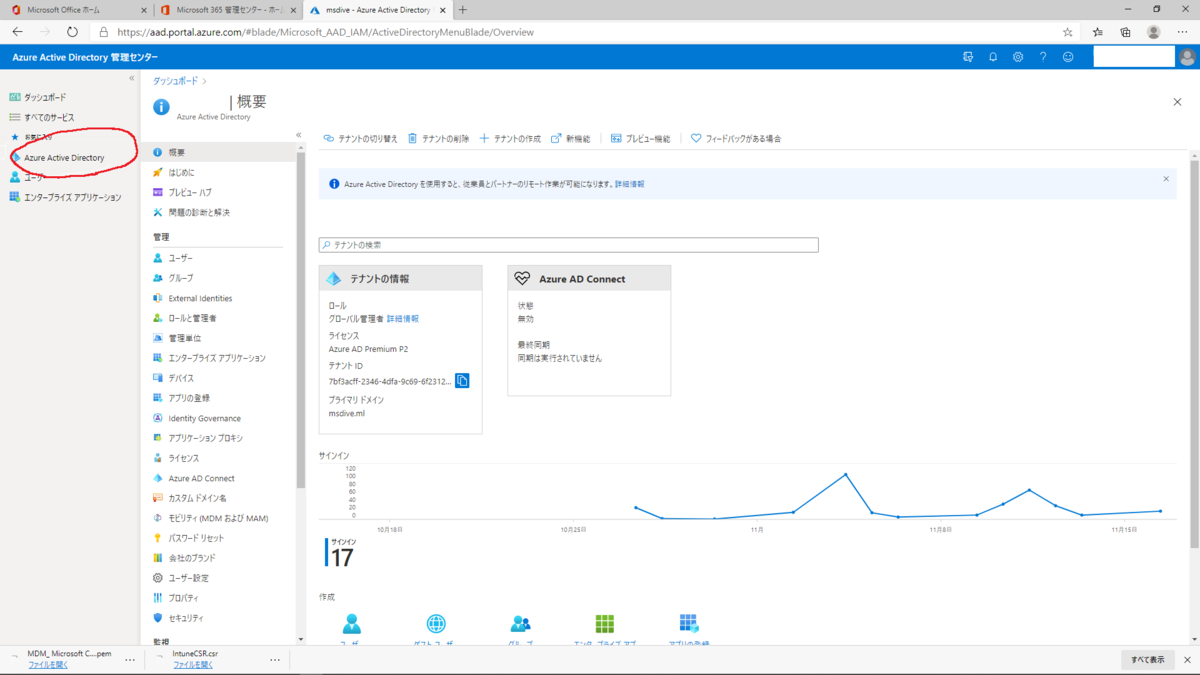Click the feedback smiley icon

pyautogui.click(x=1068, y=57)
